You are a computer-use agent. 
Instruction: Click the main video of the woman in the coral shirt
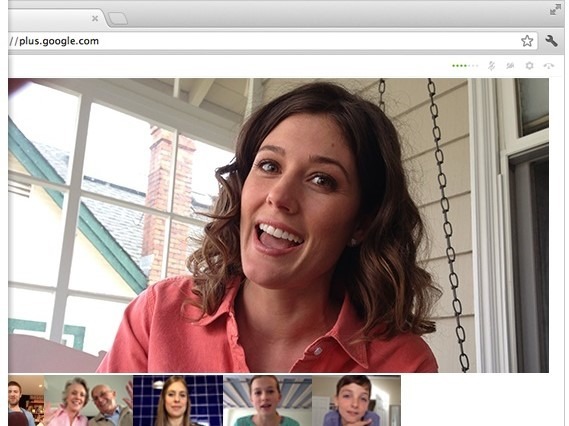pos(278,225)
